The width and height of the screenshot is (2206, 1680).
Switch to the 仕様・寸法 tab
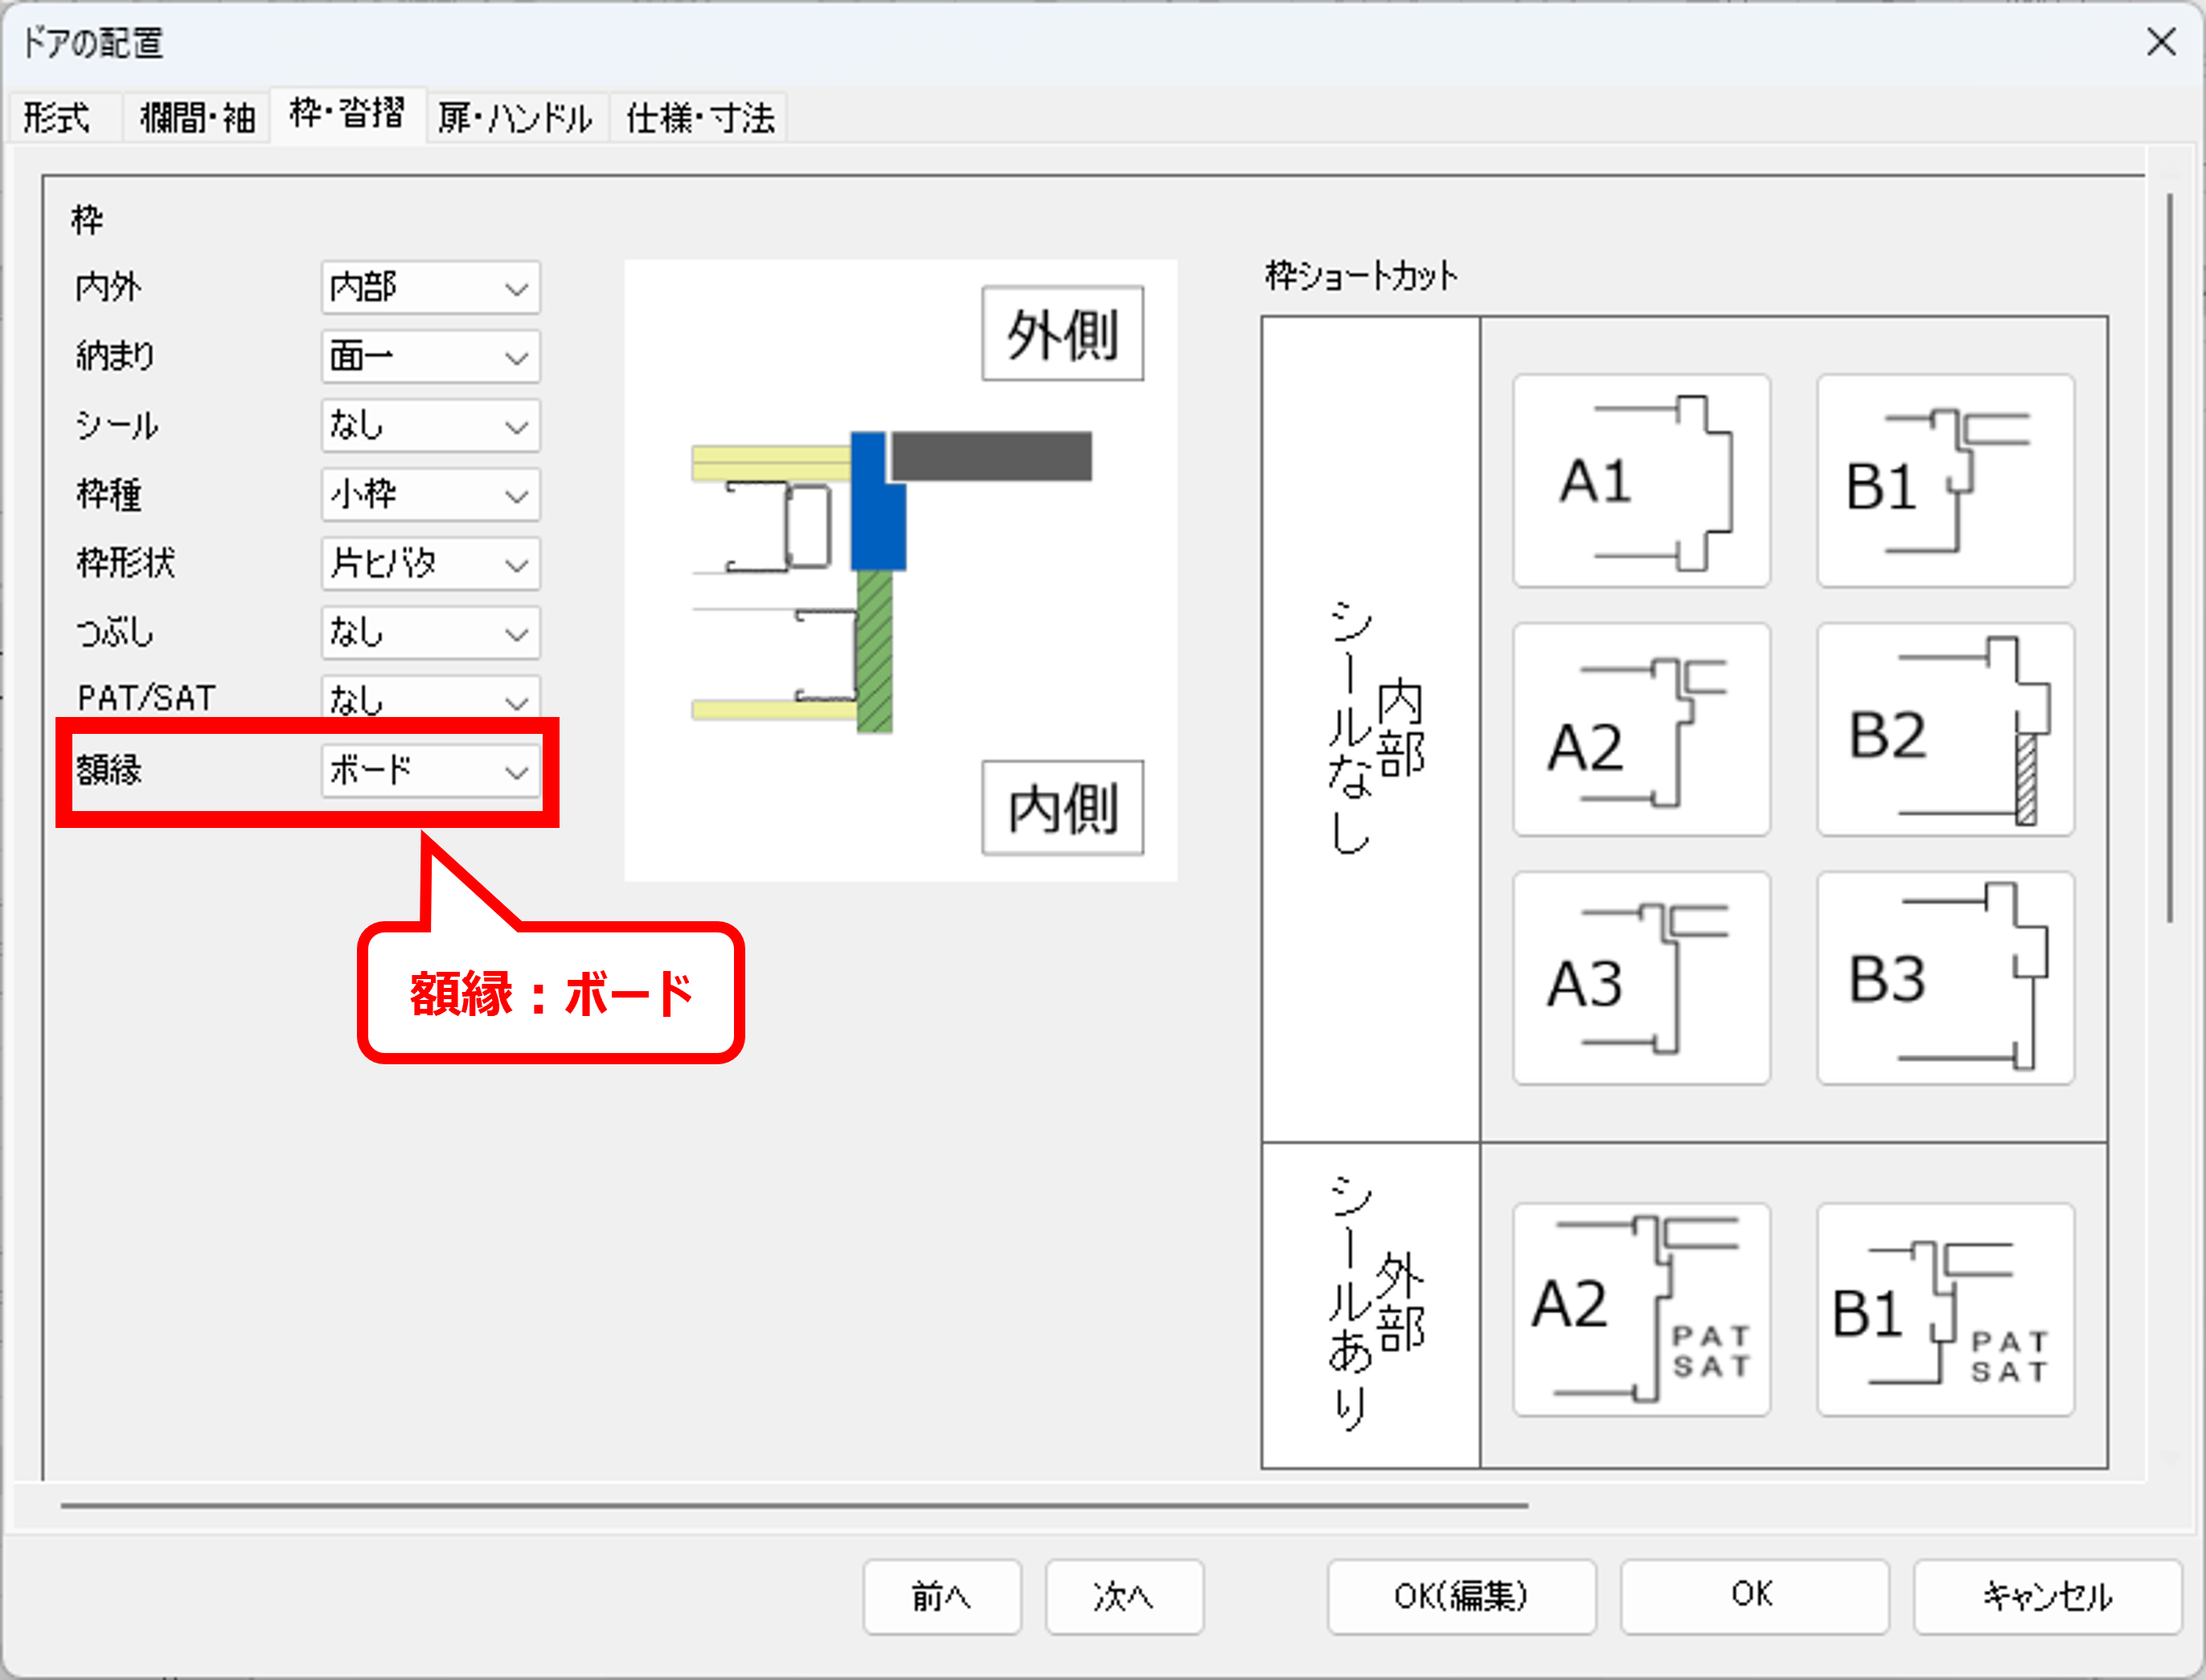pos(700,118)
